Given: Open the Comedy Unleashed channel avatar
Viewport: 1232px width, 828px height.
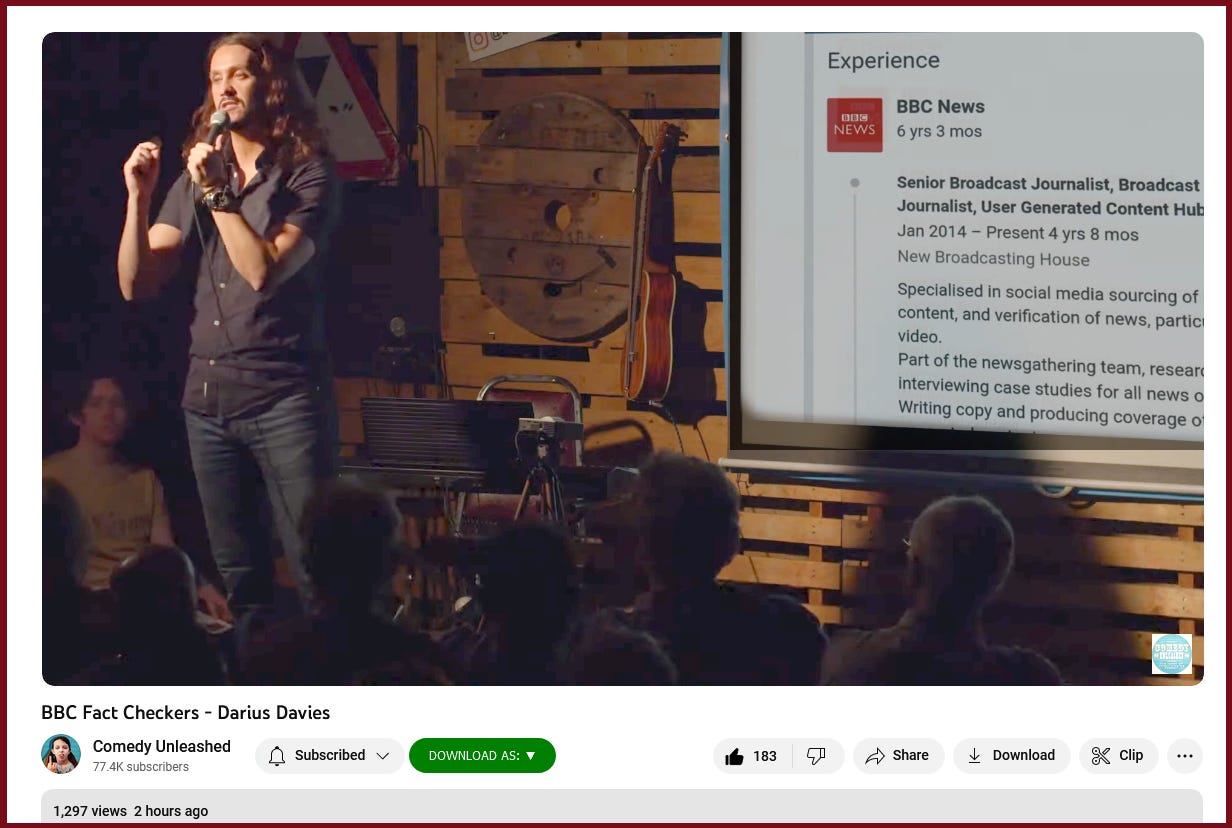Looking at the screenshot, I should point(61,754).
